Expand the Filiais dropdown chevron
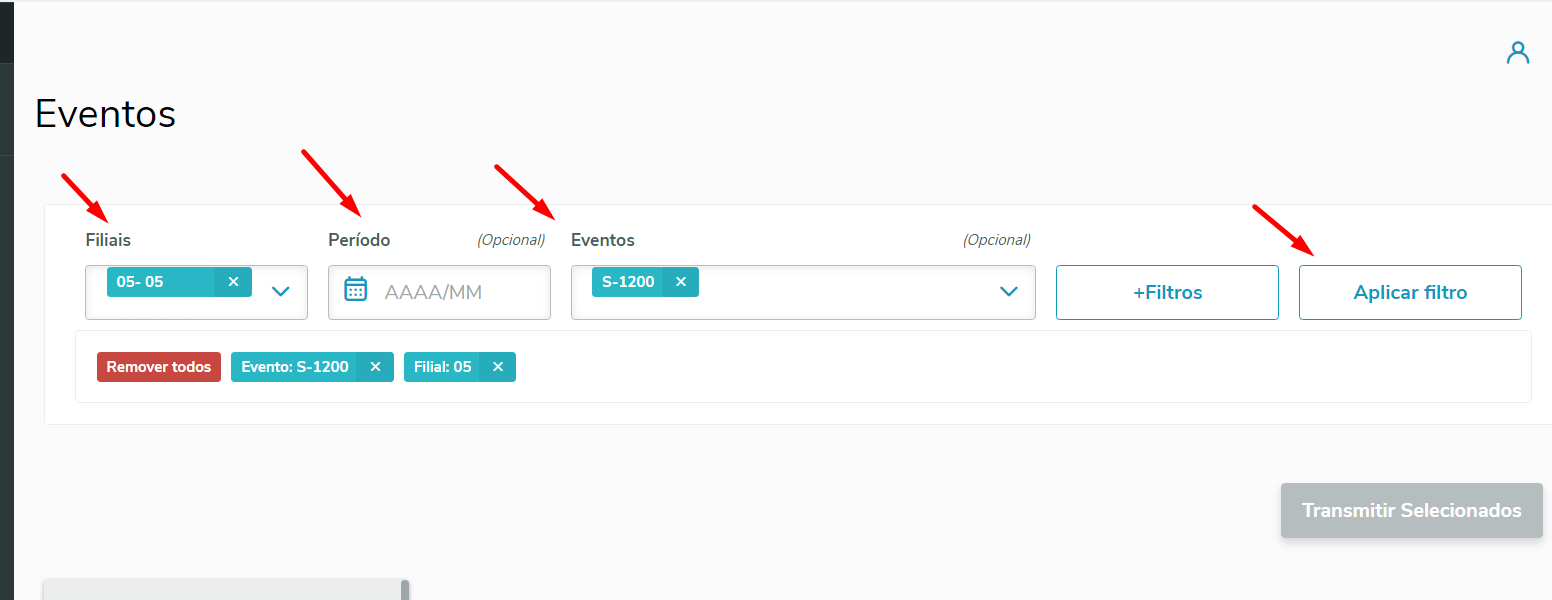Image resolution: width=1552 pixels, height=600 pixels. click(x=281, y=292)
